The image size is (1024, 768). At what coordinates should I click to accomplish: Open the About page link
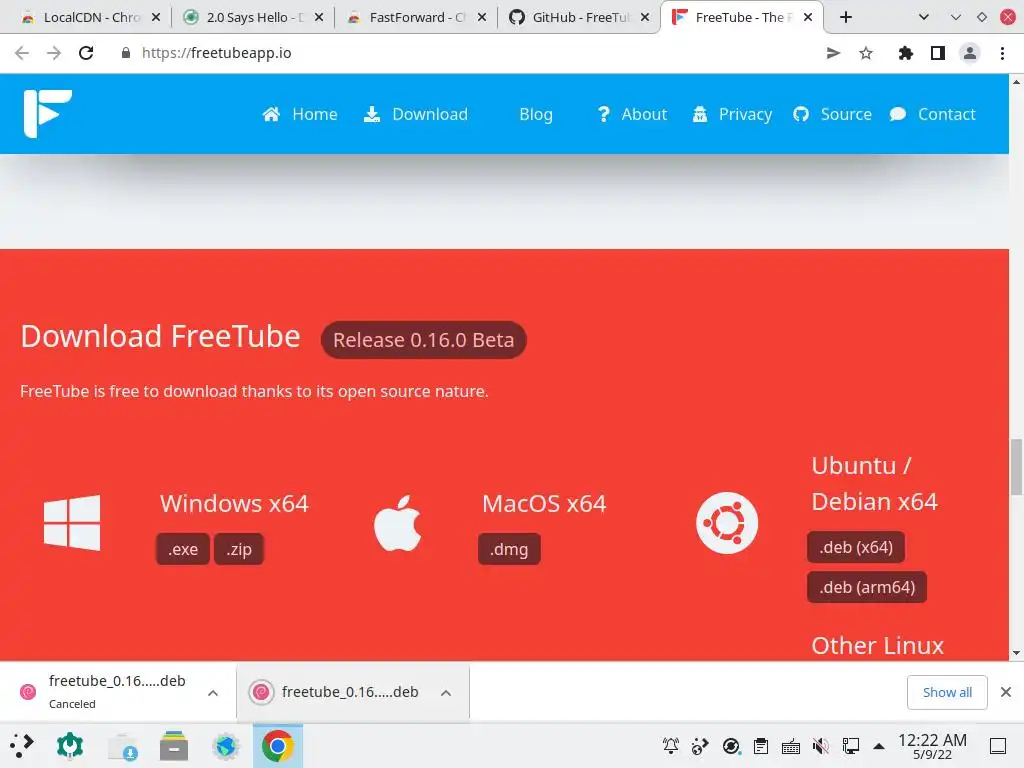pyautogui.click(x=632, y=114)
